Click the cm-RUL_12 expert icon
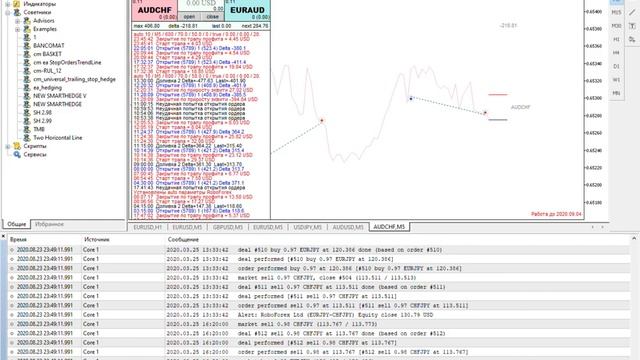640x360 pixels. [x=27, y=71]
